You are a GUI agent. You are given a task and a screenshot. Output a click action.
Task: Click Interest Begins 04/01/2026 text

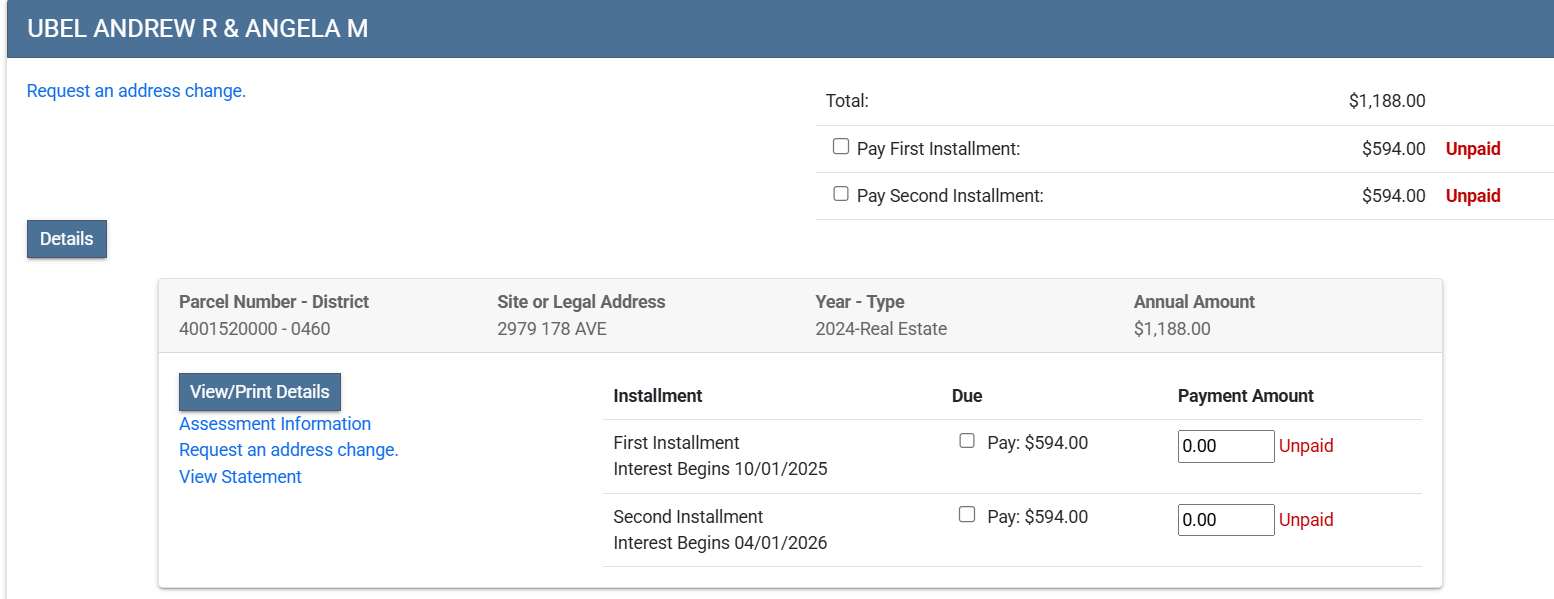[720, 543]
